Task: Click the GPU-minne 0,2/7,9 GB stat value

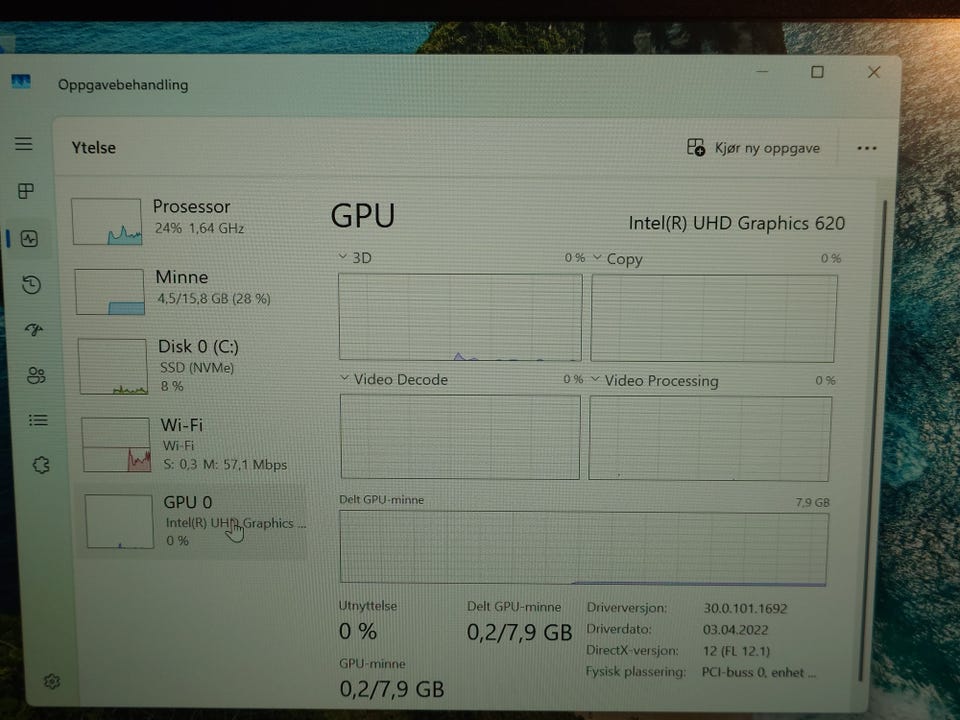Action: click(x=392, y=689)
